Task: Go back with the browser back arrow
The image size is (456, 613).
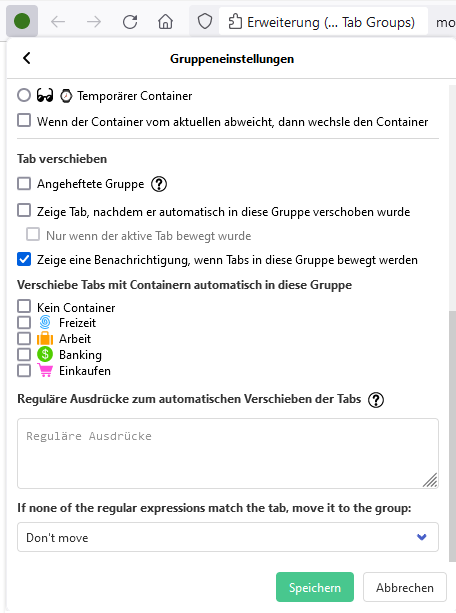Action: (58, 22)
